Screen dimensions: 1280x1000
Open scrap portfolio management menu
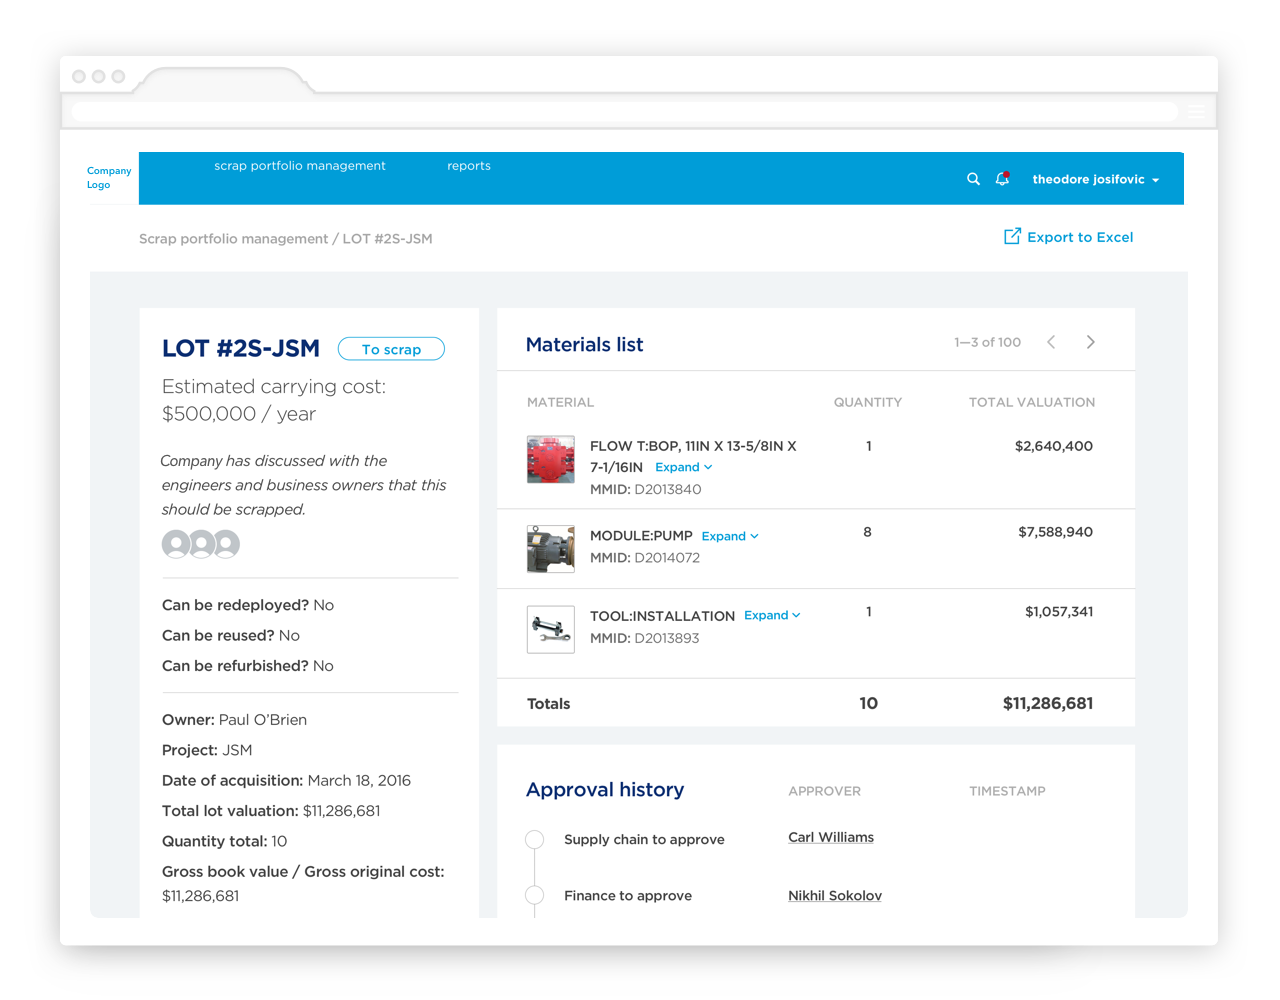[300, 166]
